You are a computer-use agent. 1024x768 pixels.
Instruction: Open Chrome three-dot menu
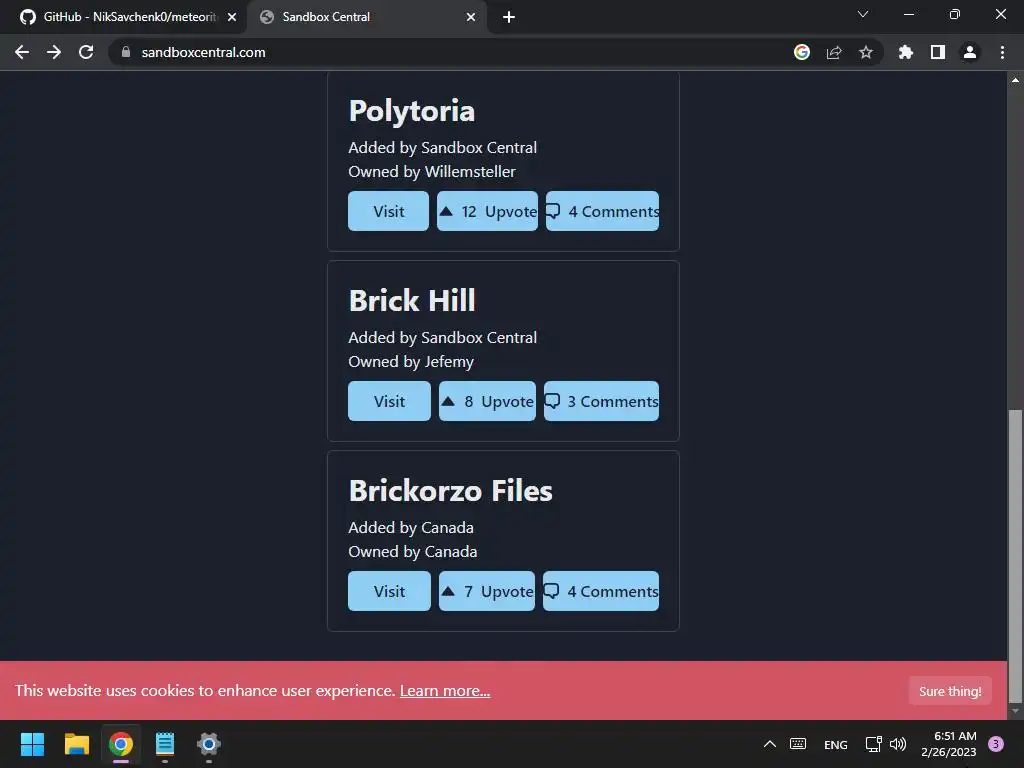pyautogui.click(x=1002, y=52)
